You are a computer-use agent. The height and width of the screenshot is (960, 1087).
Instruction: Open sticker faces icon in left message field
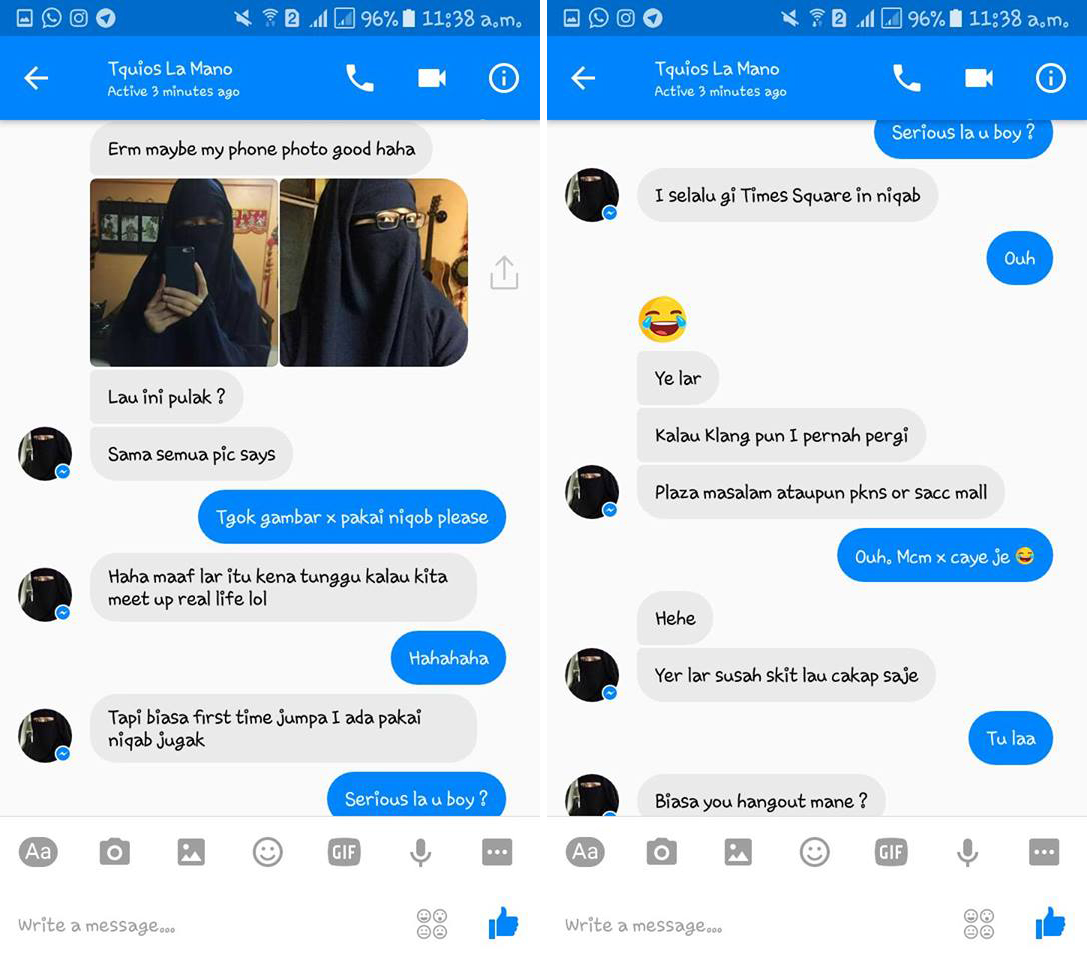click(x=432, y=924)
